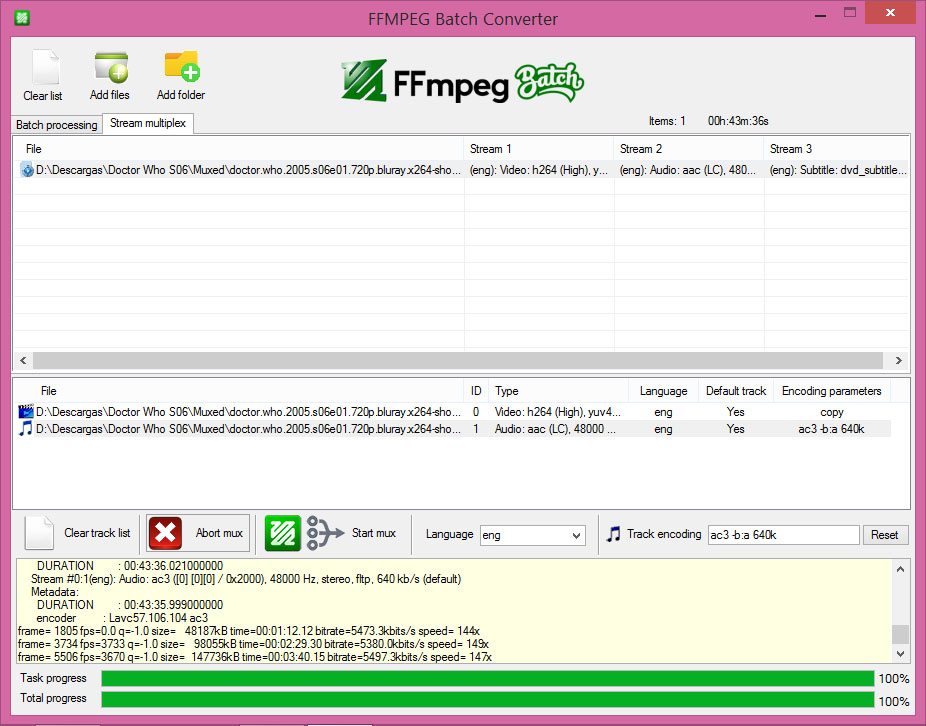Maximize the FFMPEG Batch Converter window
This screenshot has height=726, width=926.
[x=850, y=13]
